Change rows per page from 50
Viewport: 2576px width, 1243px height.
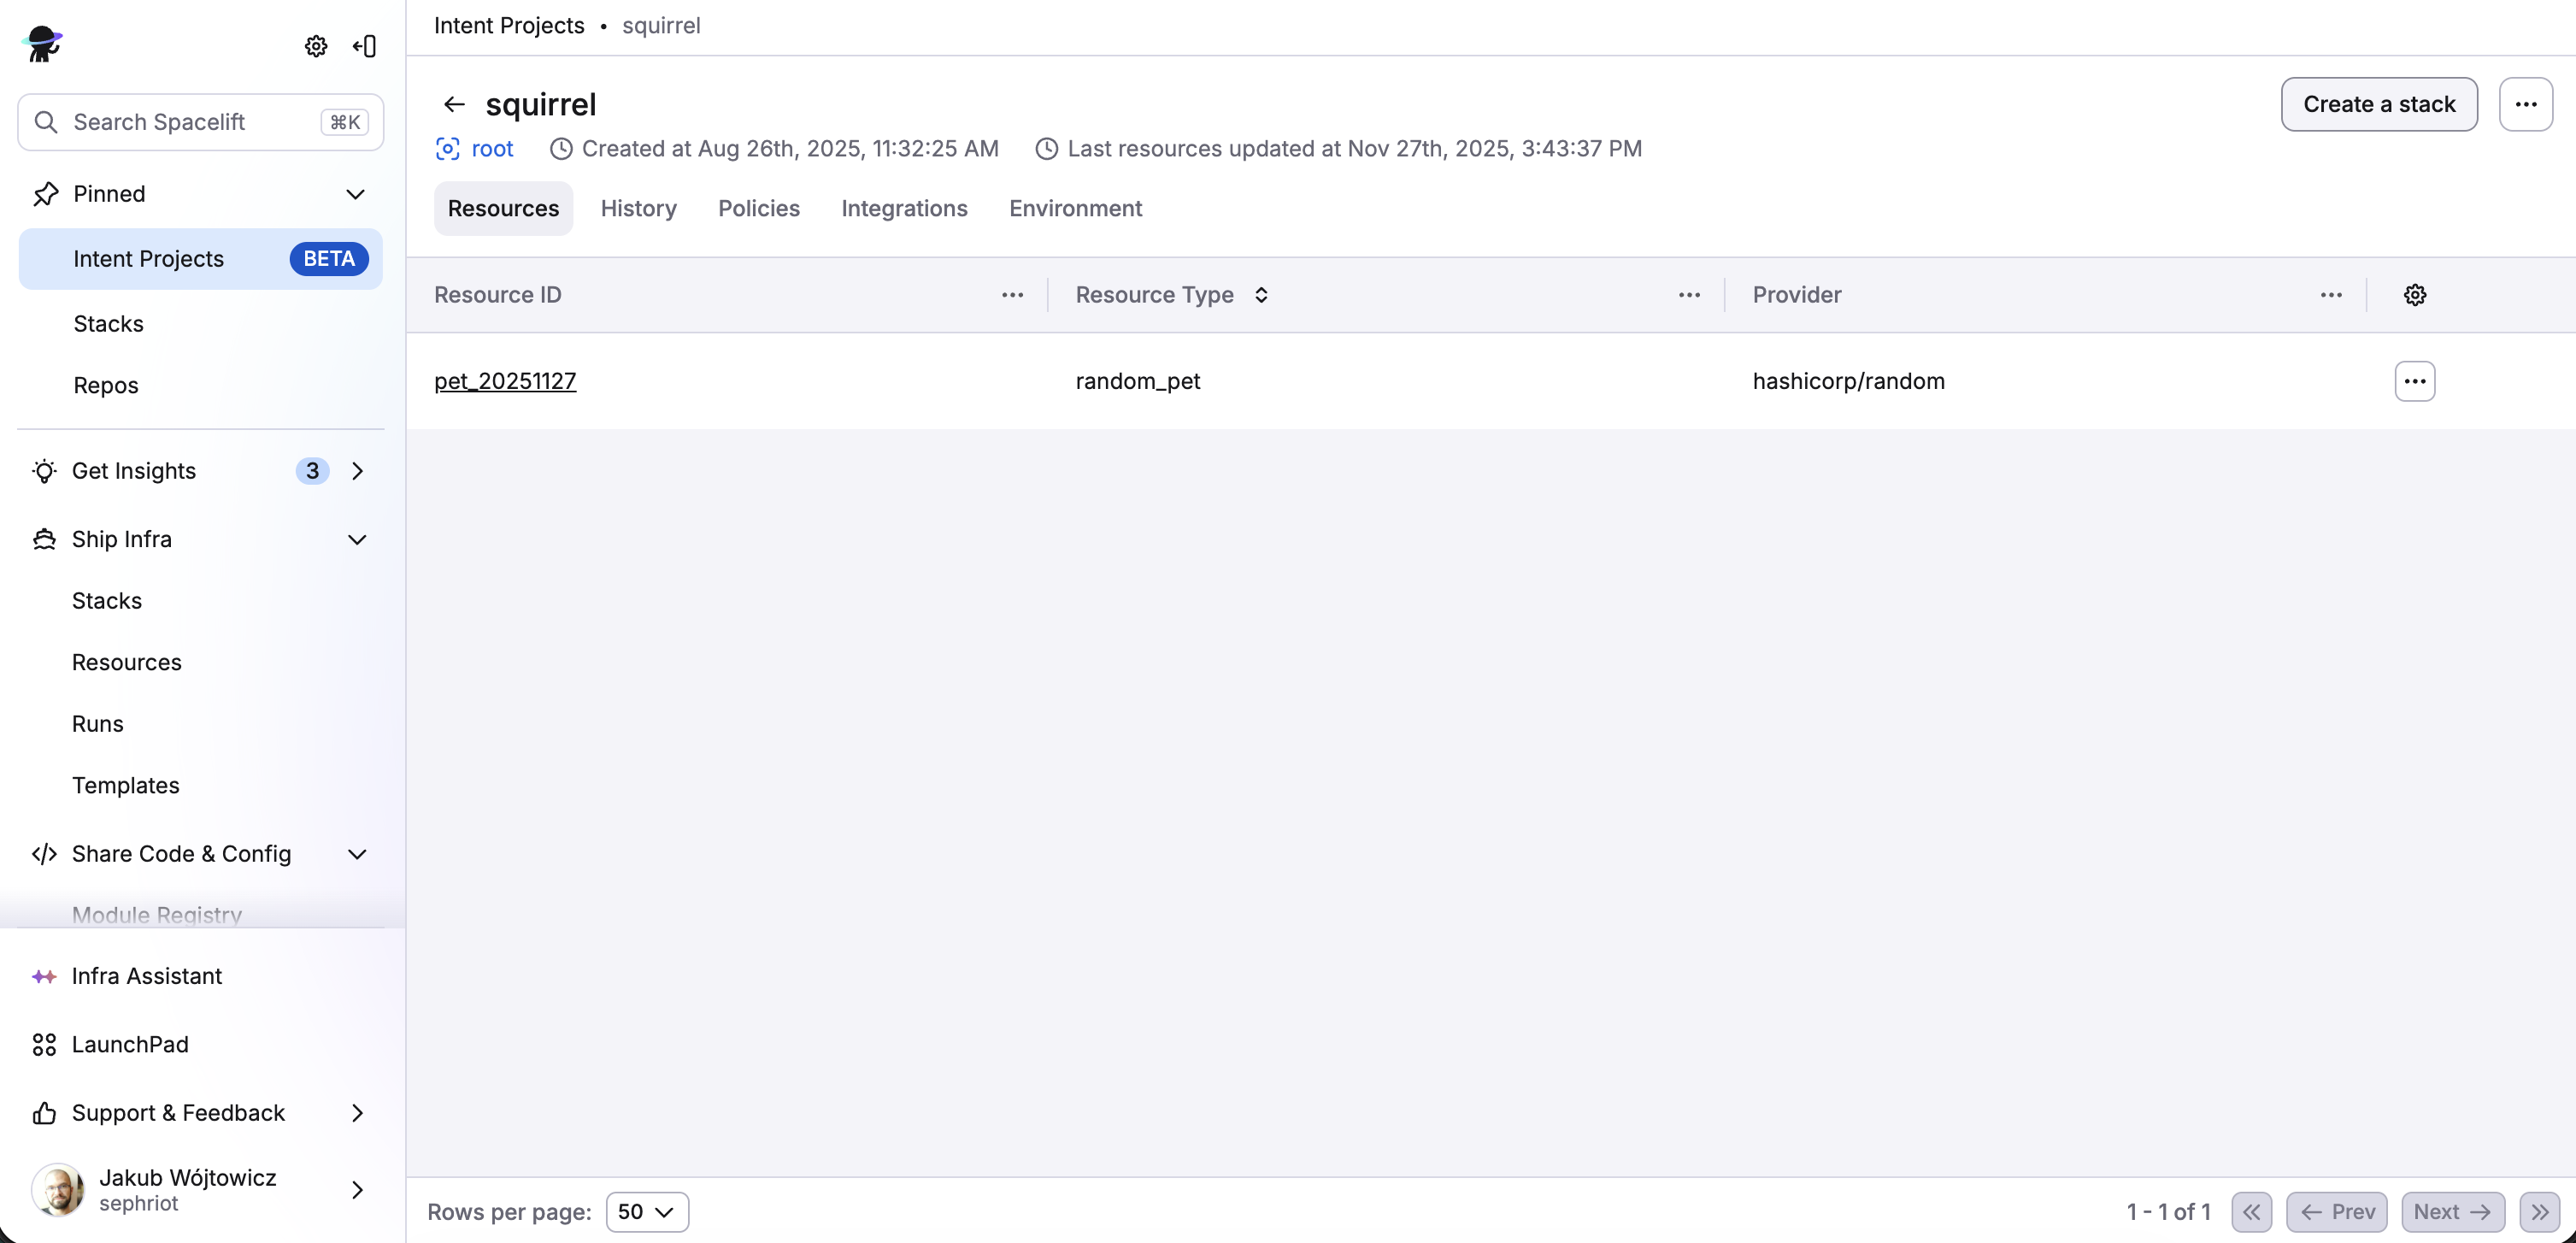tap(646, 1211)
